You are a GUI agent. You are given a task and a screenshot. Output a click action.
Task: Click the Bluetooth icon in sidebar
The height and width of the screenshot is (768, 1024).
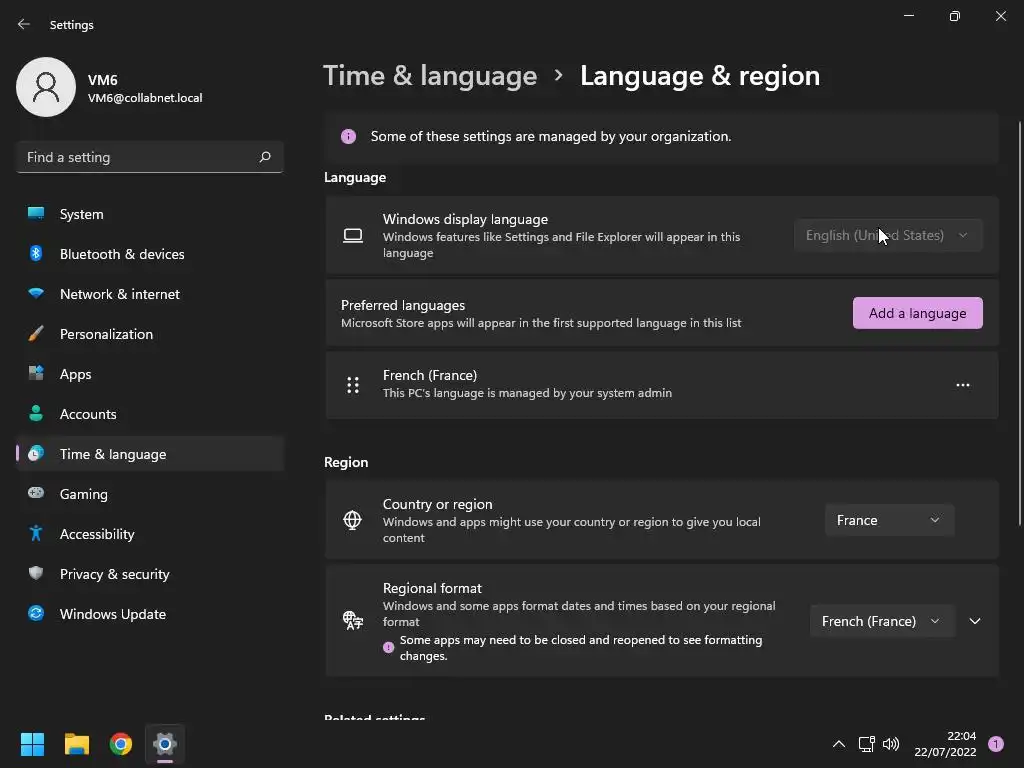click(36, 253)
